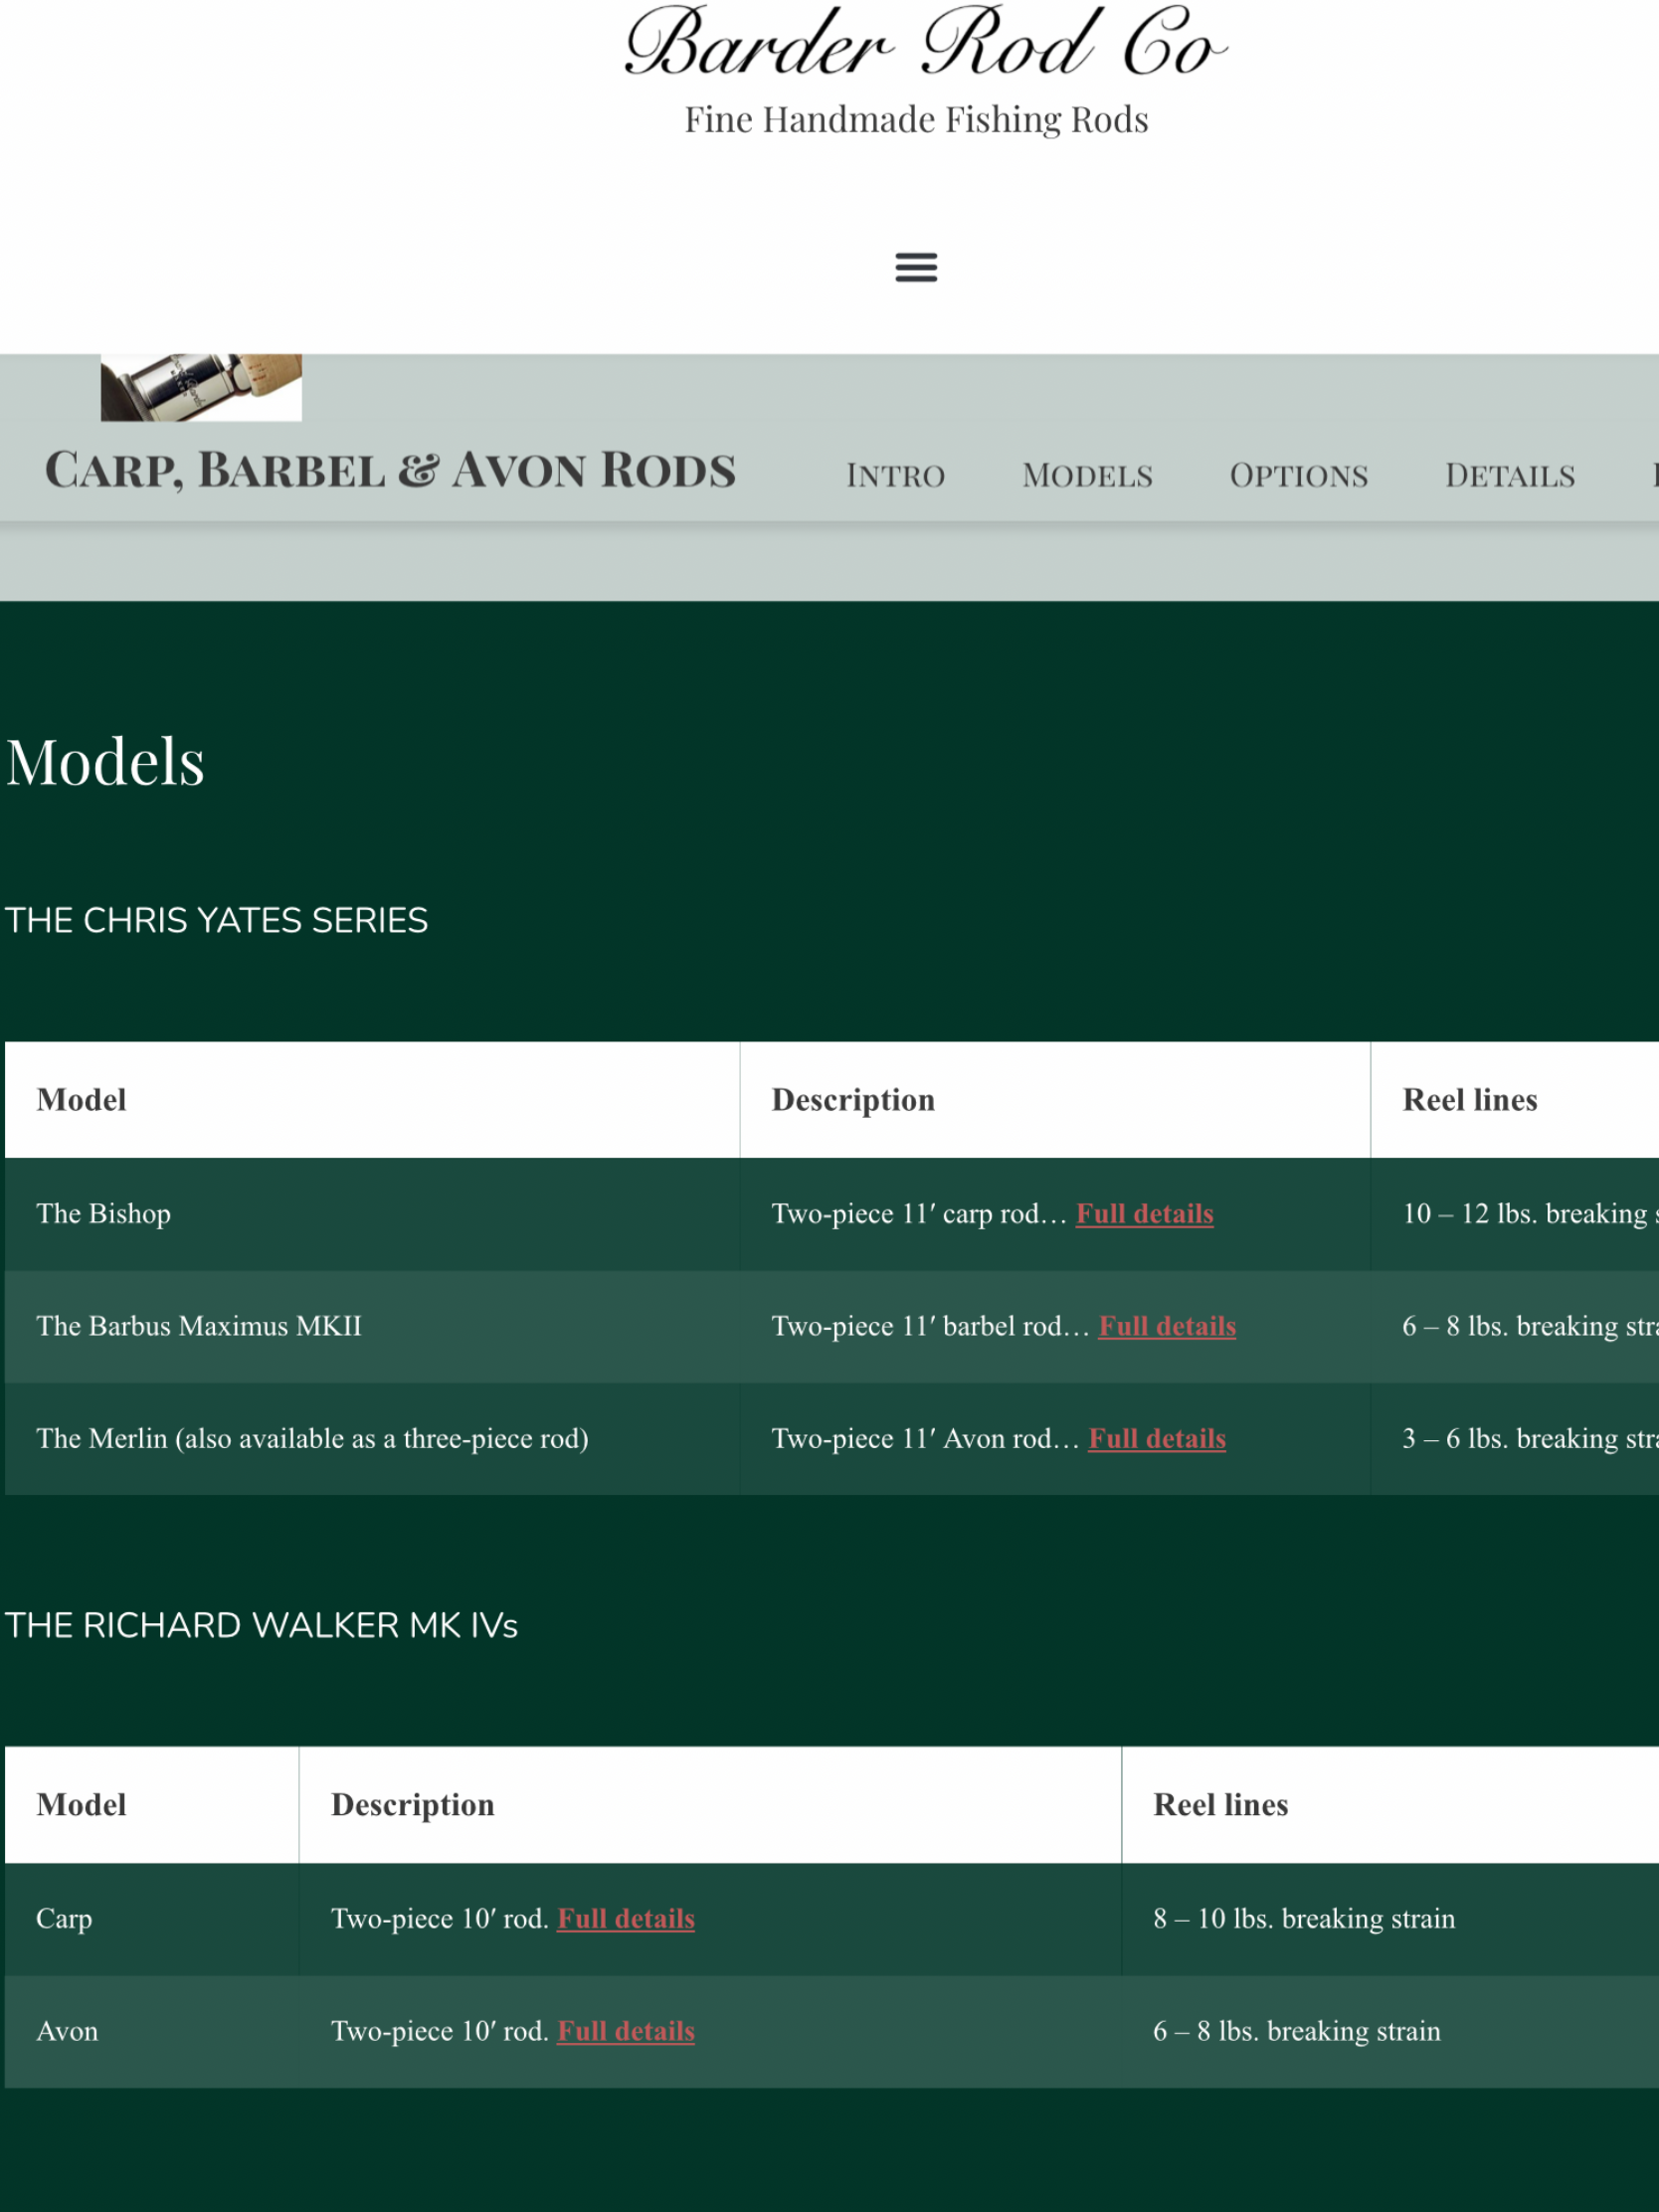Click the Fine Handmade Fishing Rods tagline
The width and height of the screenshot is (1659, 2212).
(915, 120)
